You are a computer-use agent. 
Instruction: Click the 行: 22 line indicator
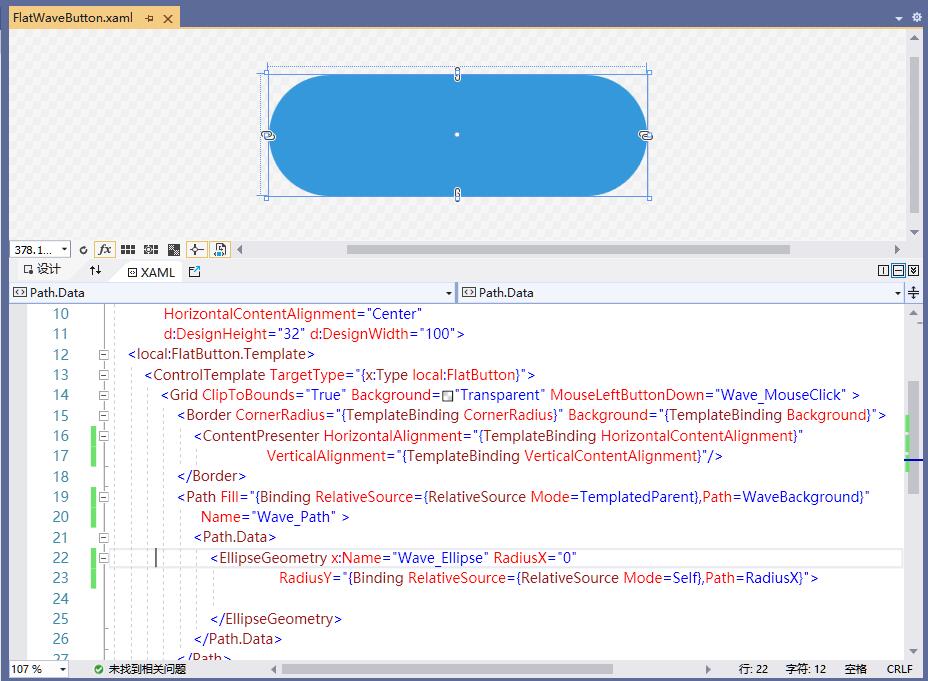pyautogui.click(x=753, y=669)
